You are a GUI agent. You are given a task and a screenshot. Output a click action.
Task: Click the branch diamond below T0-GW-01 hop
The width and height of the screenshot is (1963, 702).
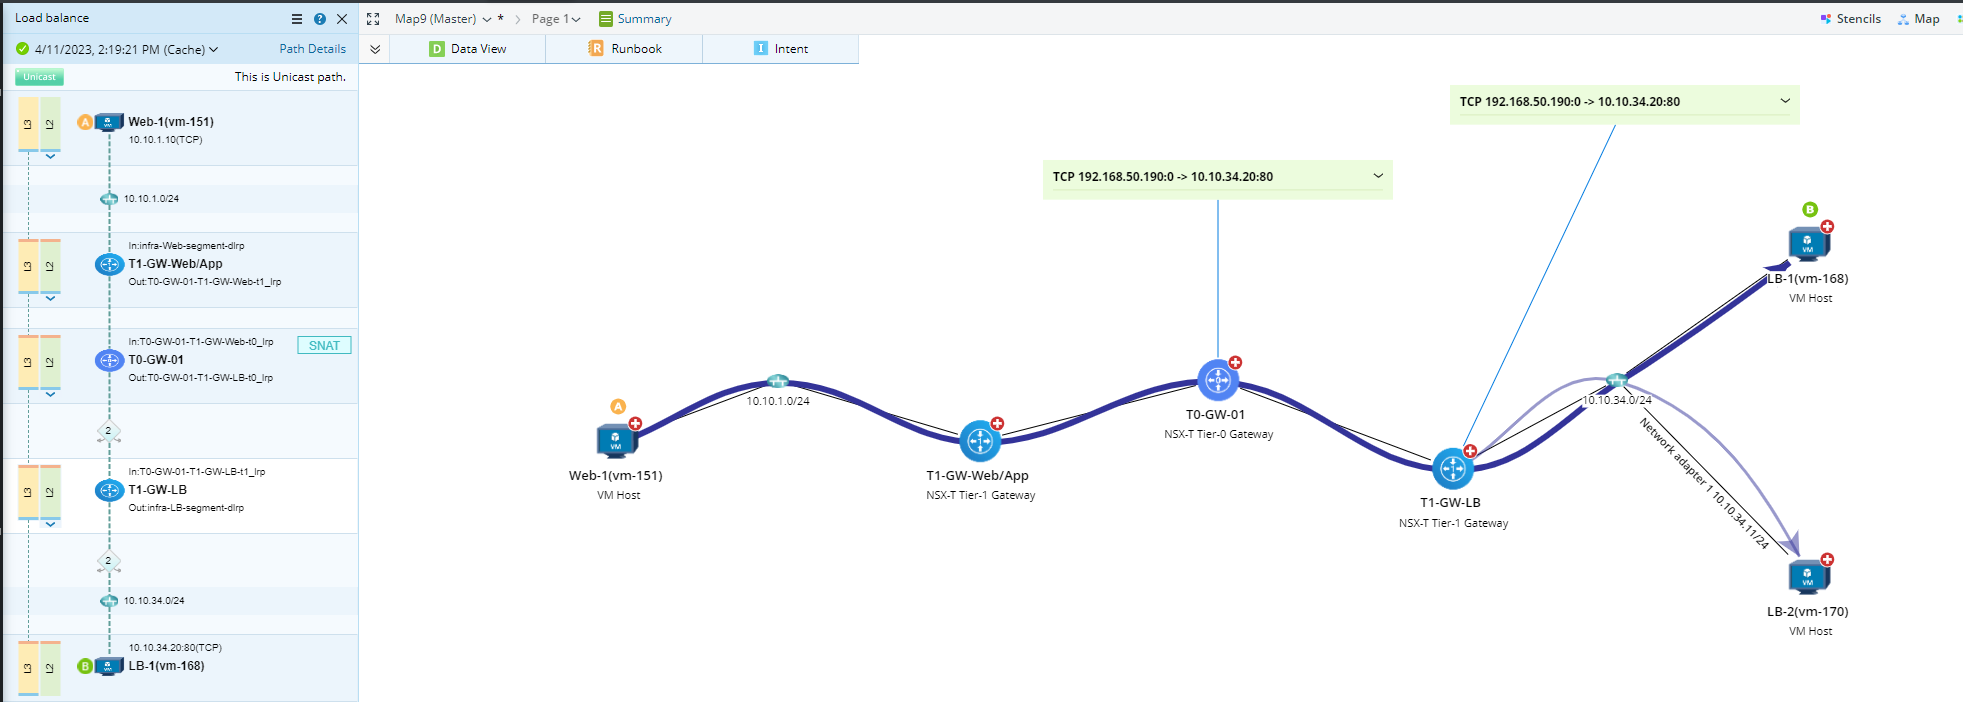109,432
